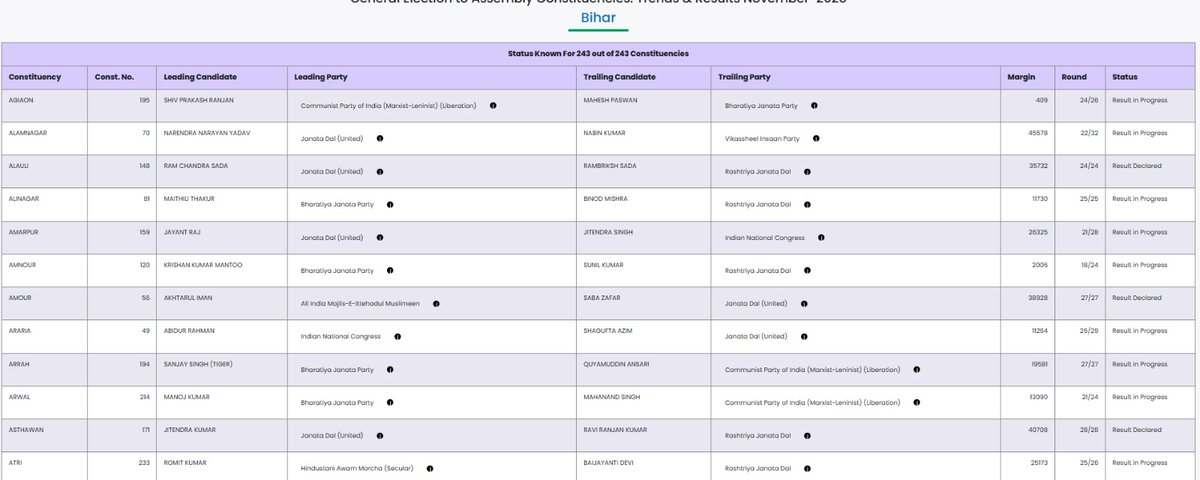Click candidate name AKHTARUL IMAN
Image resolution: width=1200 pixels, height=480 pixels.
(189, 298)
